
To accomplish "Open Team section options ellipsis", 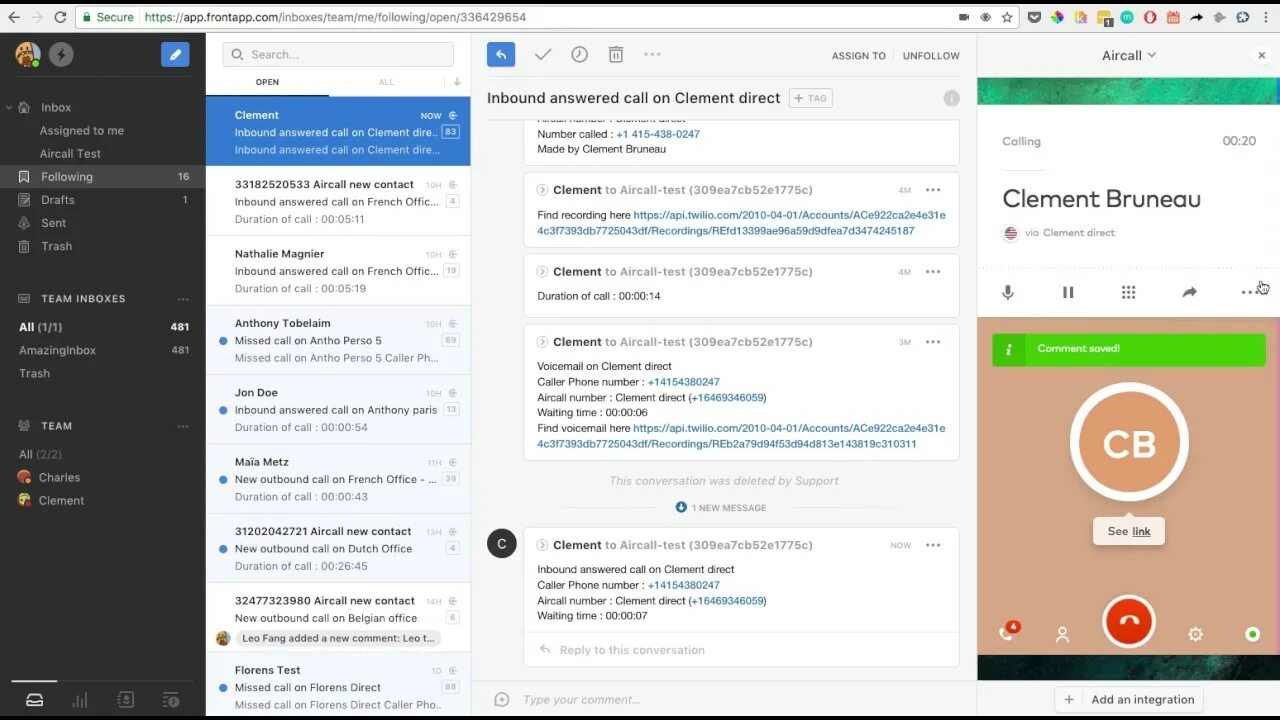I will point(183,426).
